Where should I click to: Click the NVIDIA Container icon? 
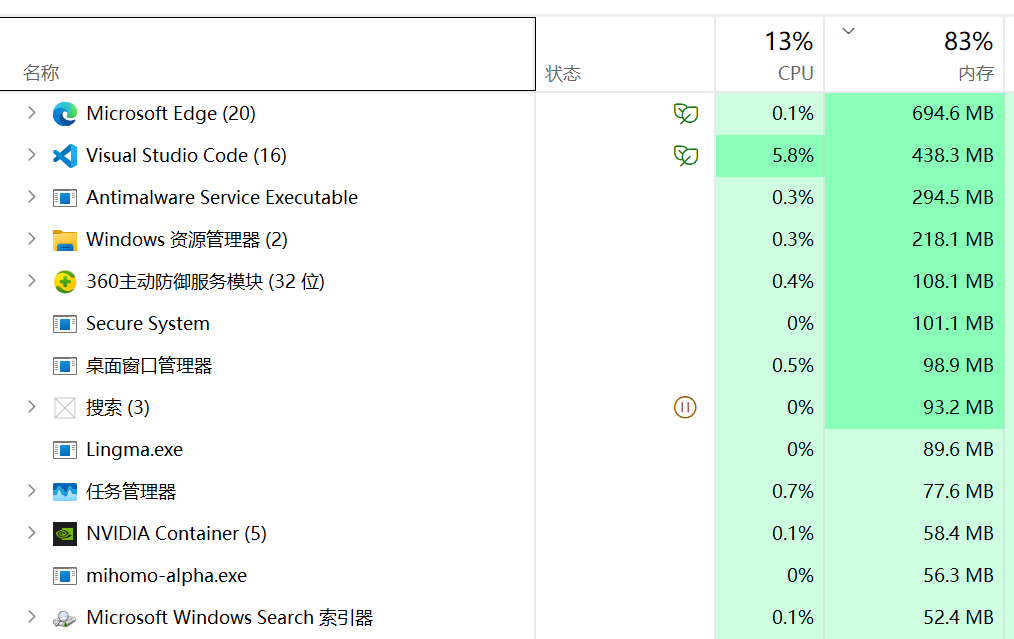[x=65, y=534]
